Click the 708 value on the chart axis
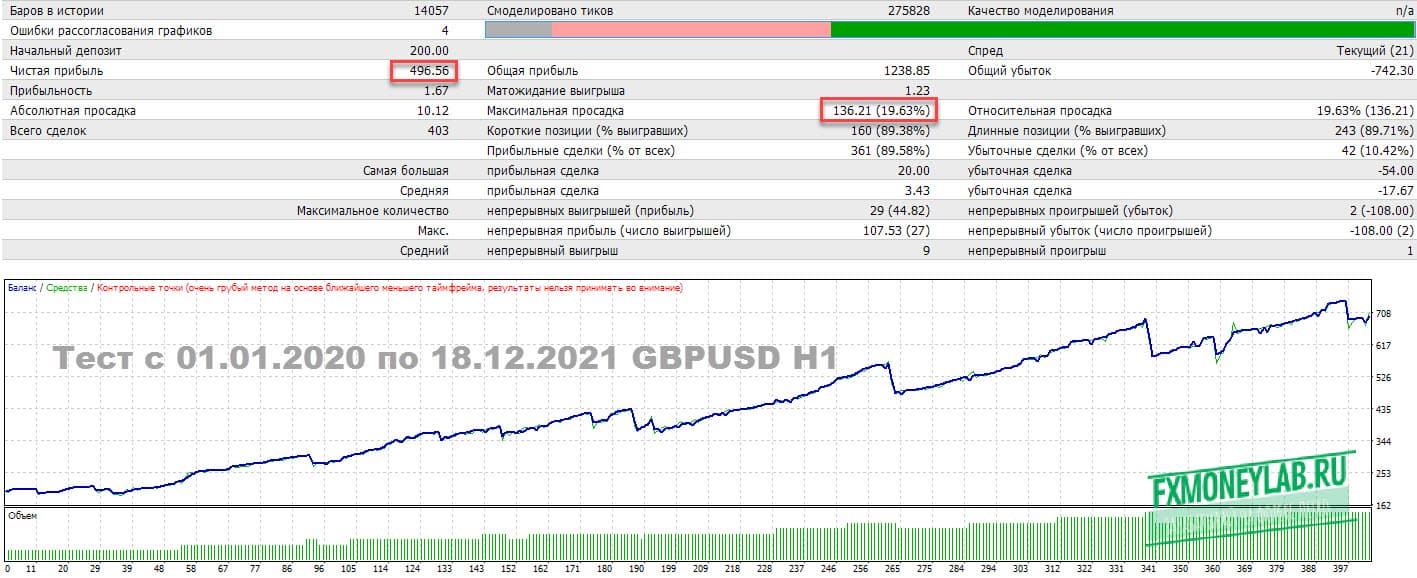The height and width of the screenshot is (578, 1417). pos(1384,313)
